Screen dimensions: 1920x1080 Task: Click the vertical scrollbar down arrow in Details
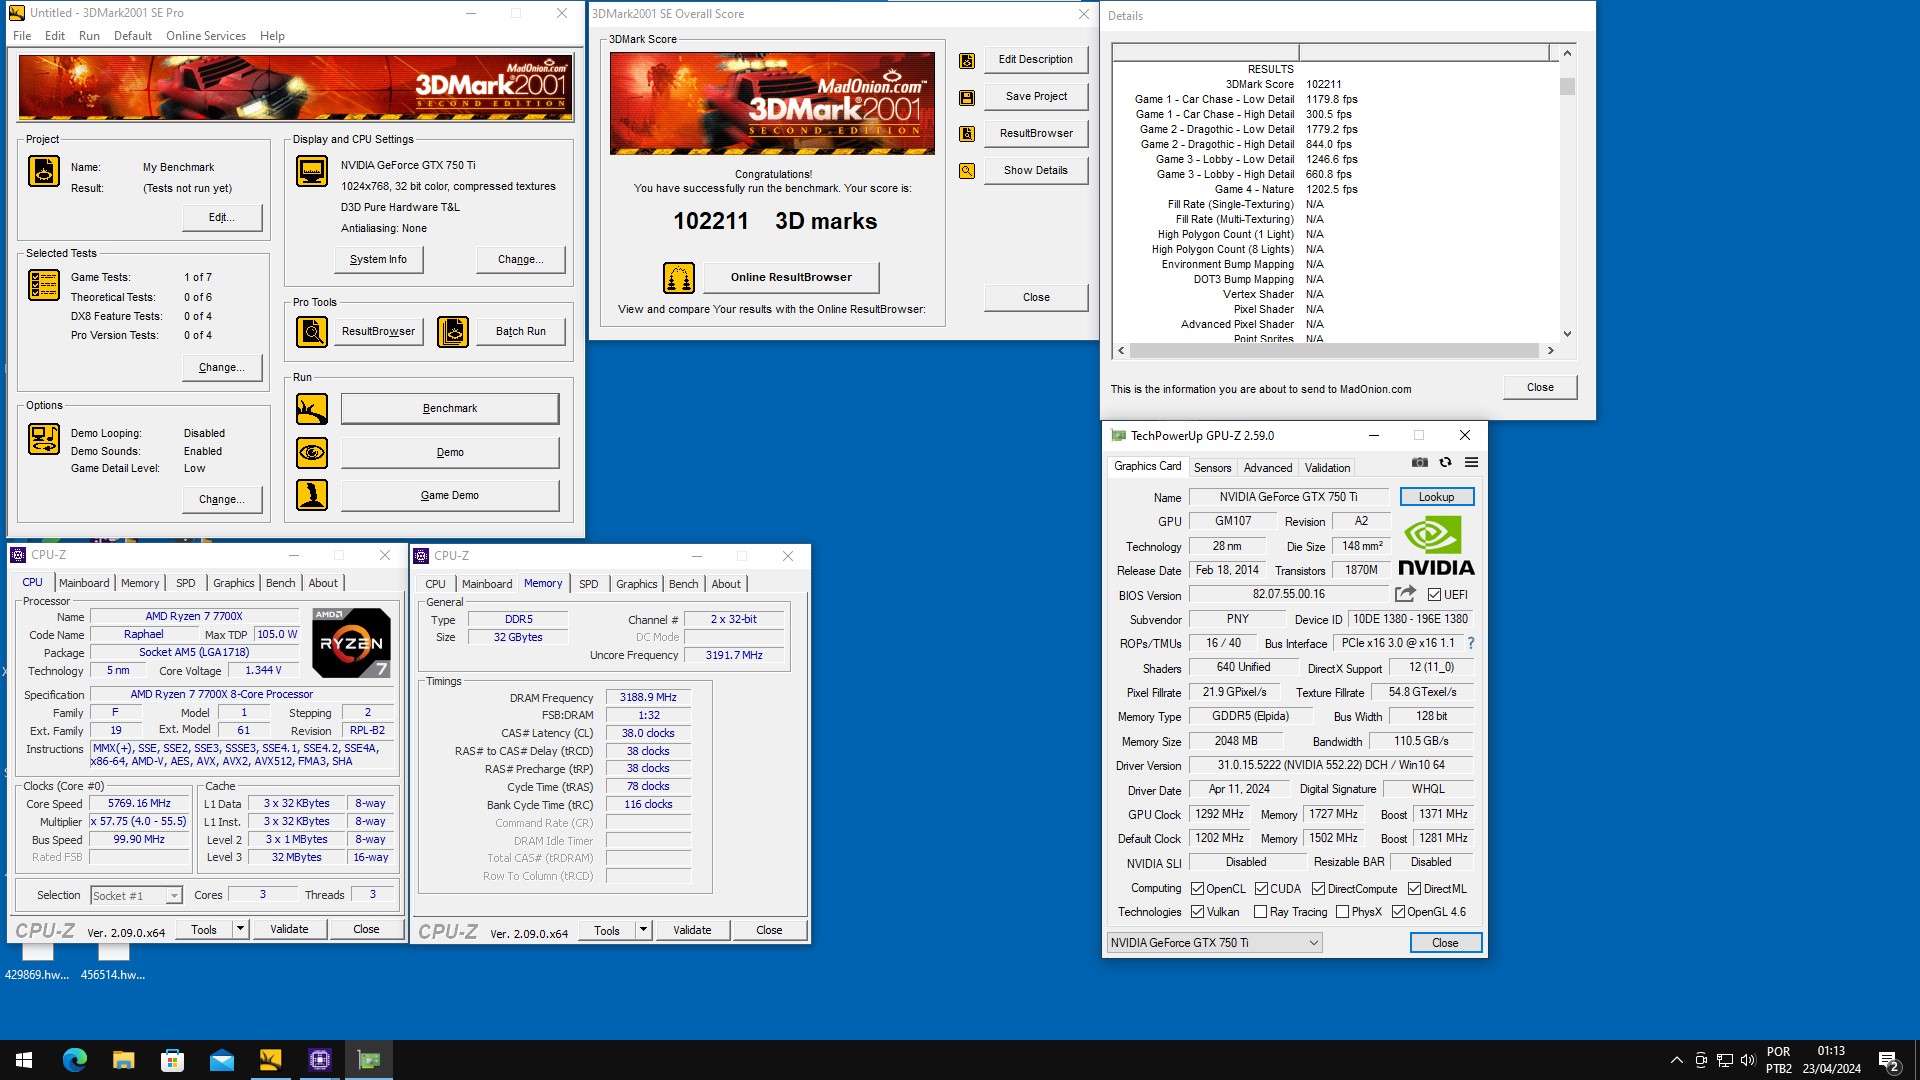(1567, 334)
